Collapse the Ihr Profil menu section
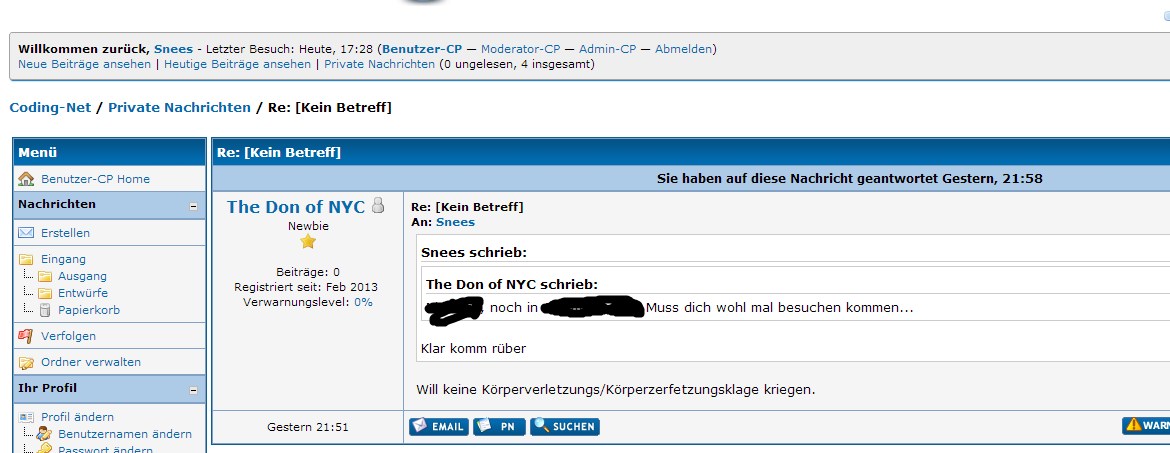 coord(193,390)
